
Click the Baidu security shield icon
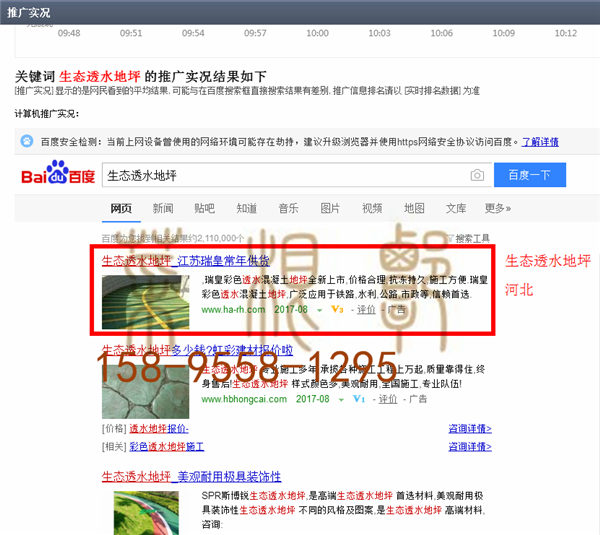click(27, 141)
